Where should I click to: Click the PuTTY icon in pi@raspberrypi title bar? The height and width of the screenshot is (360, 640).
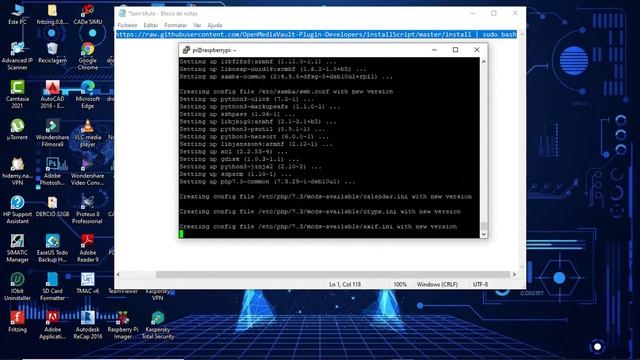tap(186, 50)
